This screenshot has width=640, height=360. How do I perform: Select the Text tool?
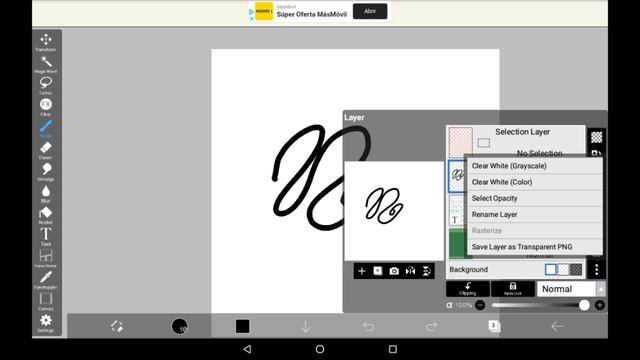[46, 237]
